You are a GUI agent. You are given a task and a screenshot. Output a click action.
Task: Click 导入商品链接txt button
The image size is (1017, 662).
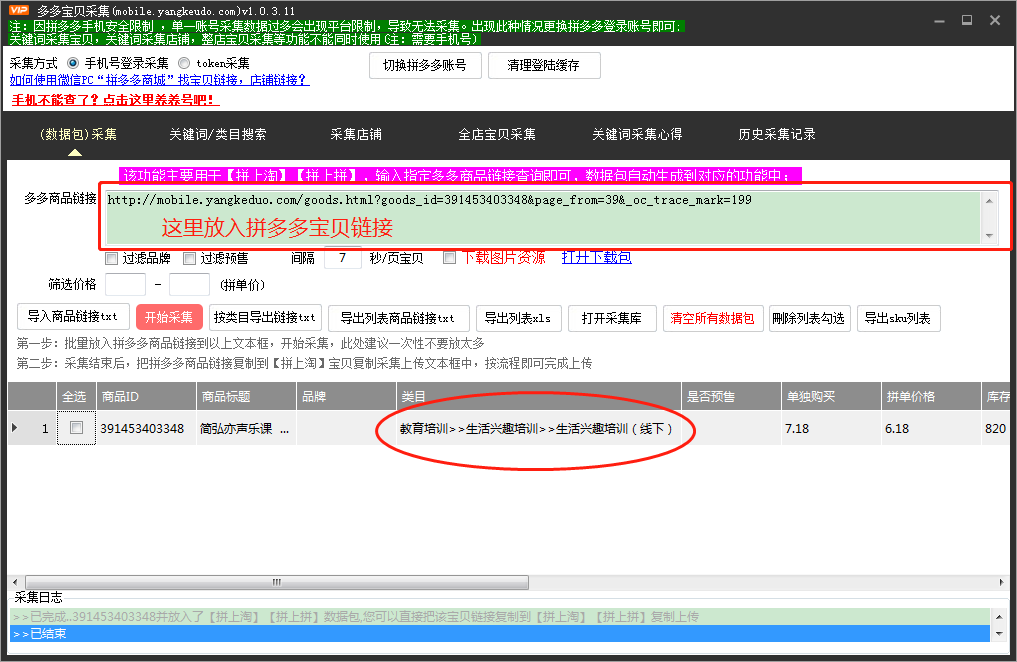click(x=73, y=317)
